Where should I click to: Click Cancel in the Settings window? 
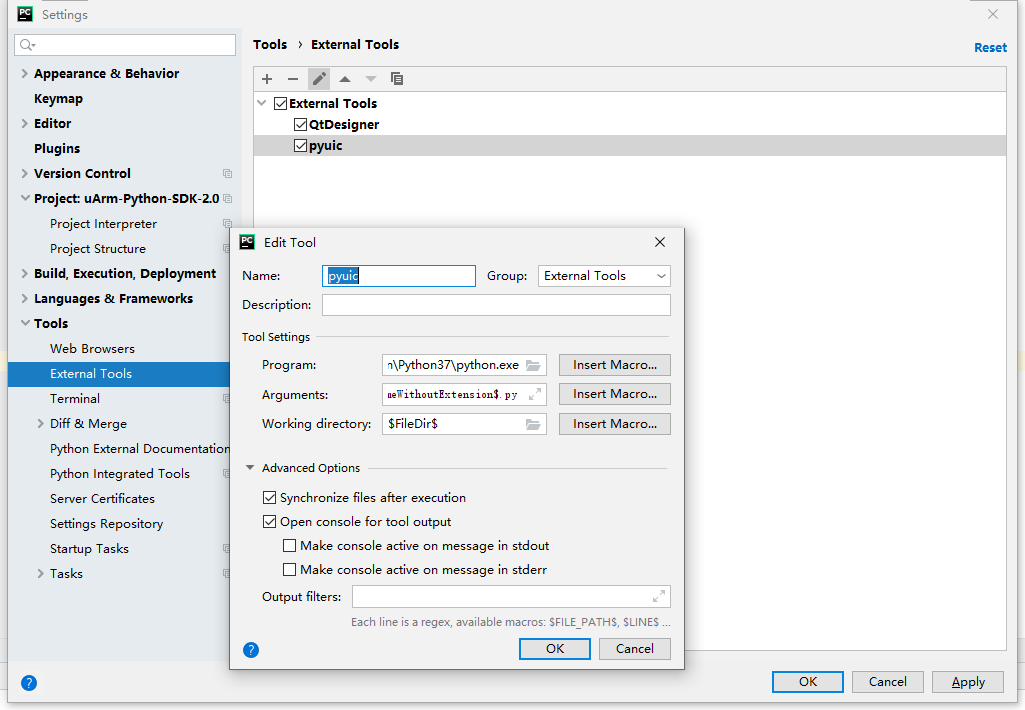coord(888,682)
